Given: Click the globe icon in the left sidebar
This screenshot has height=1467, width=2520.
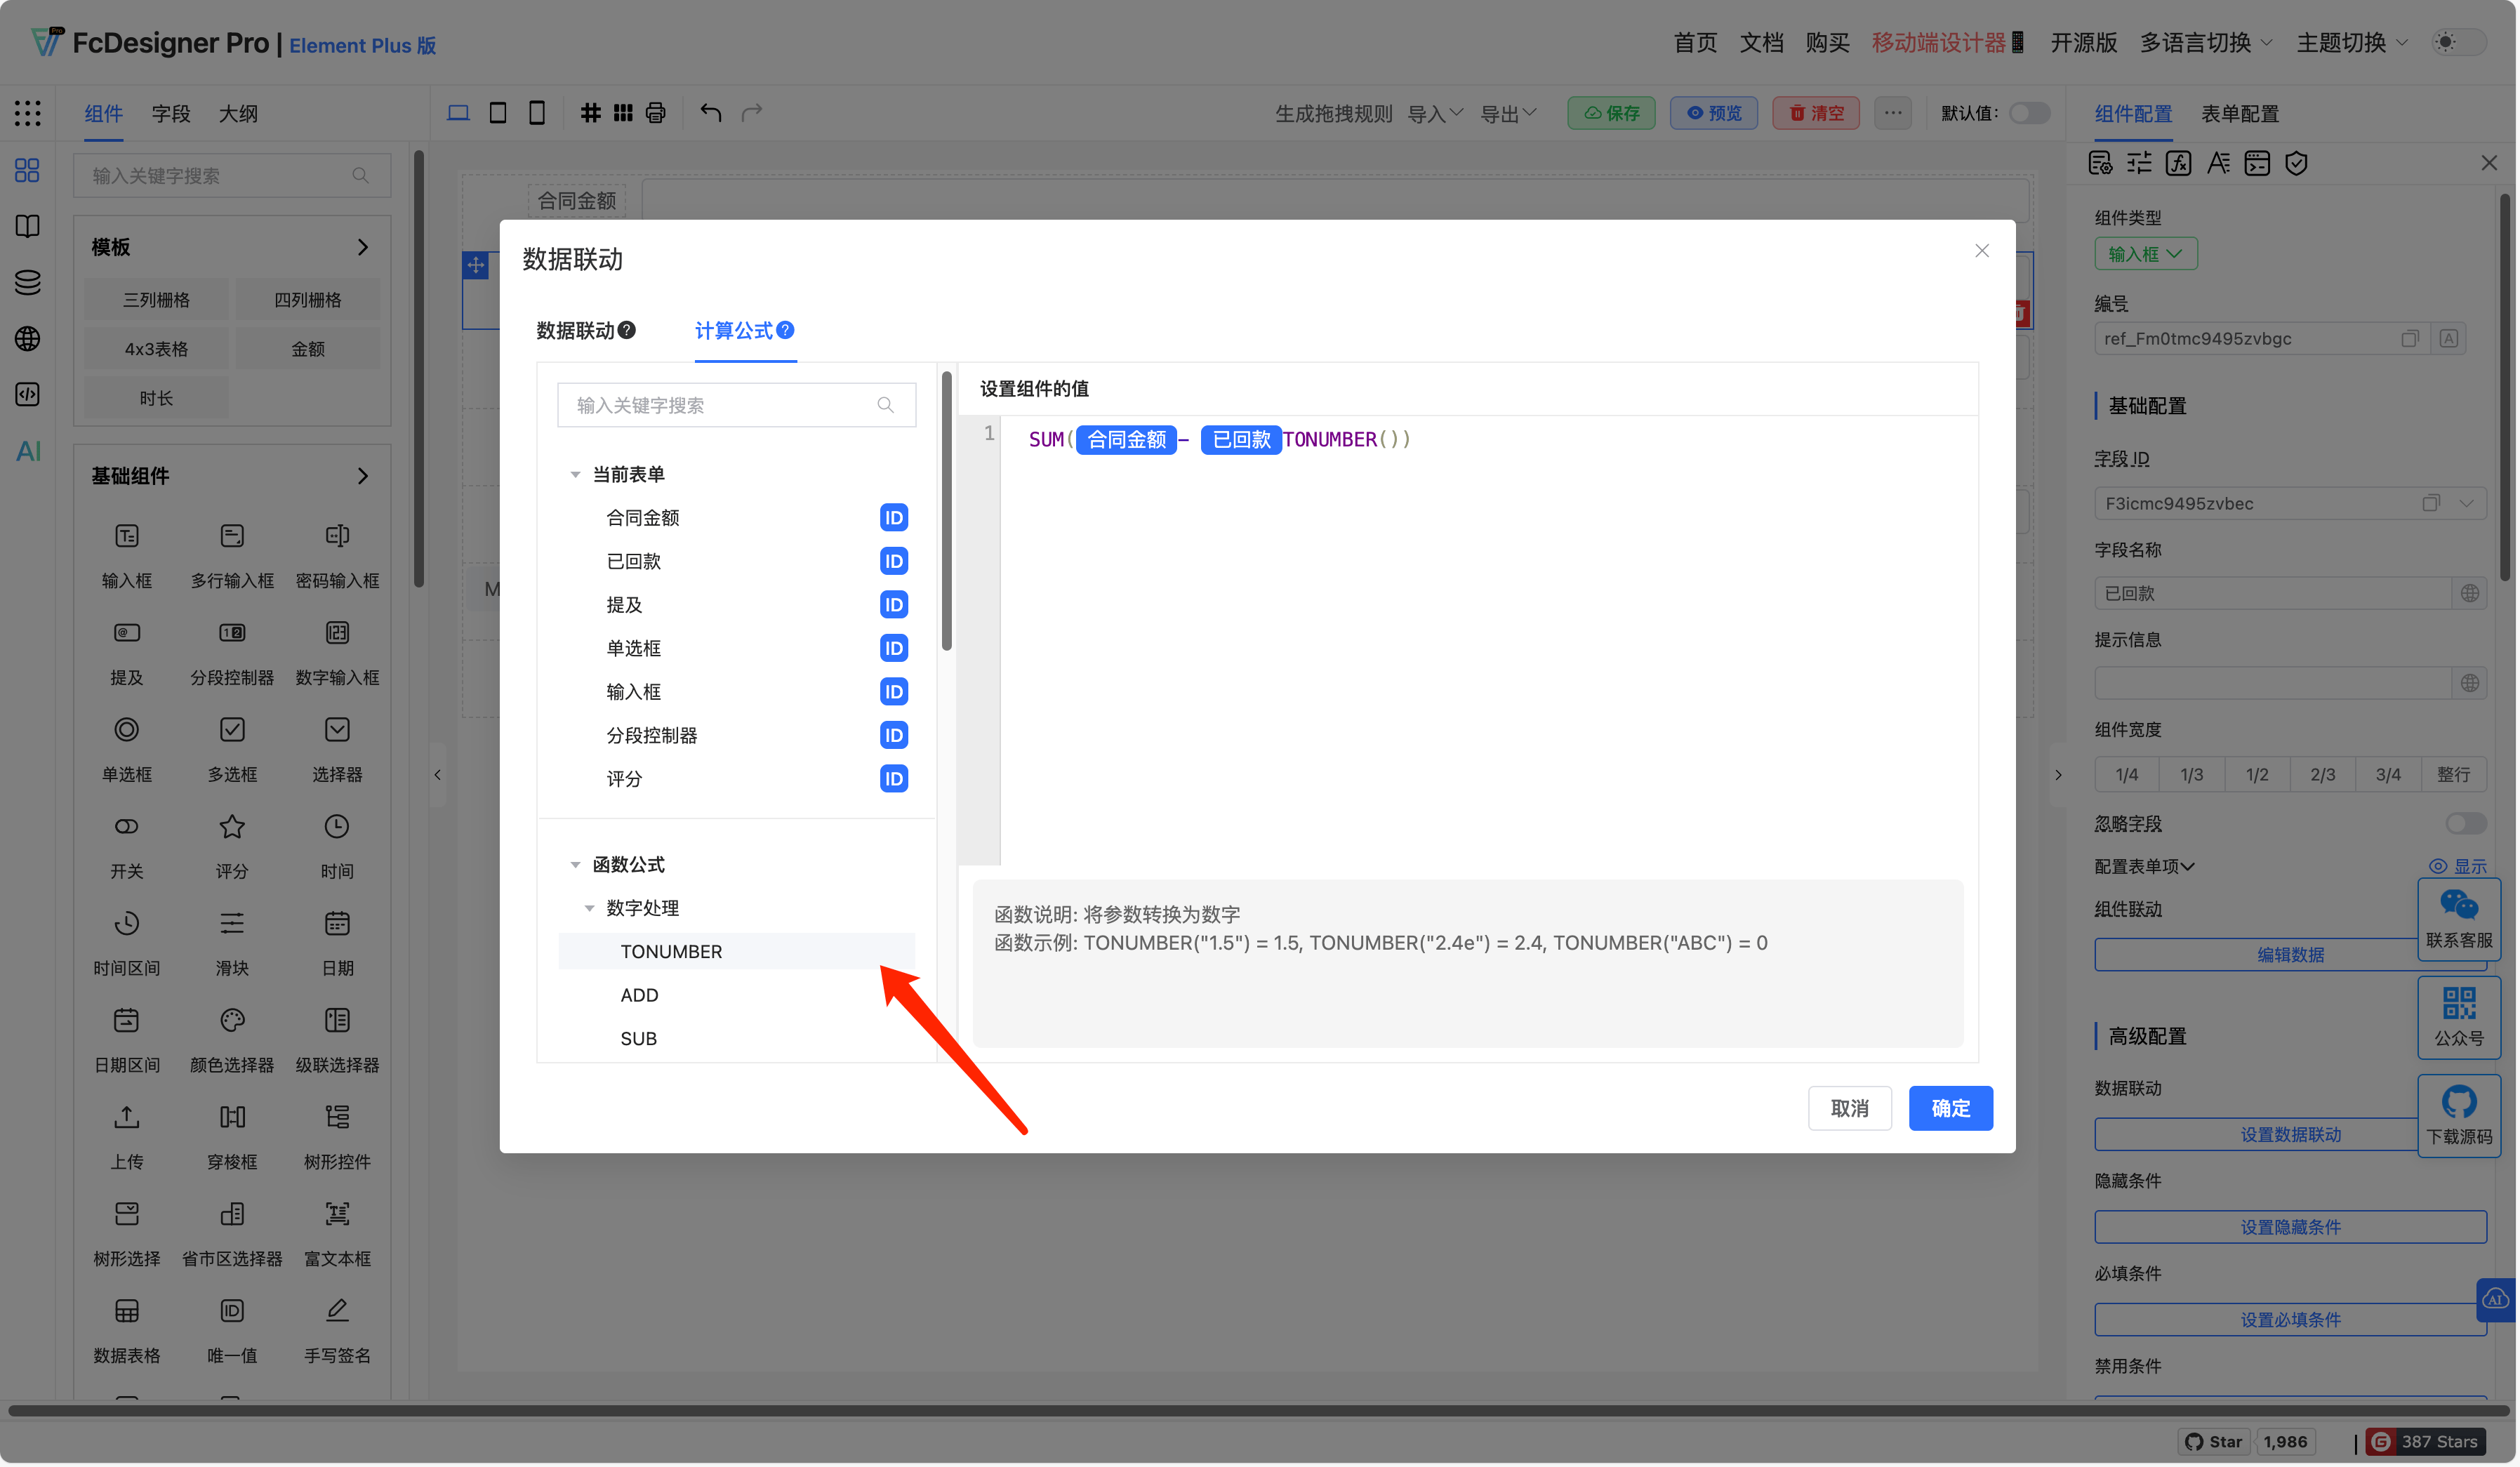Looking at the screenshot, I should coord(28,339).
